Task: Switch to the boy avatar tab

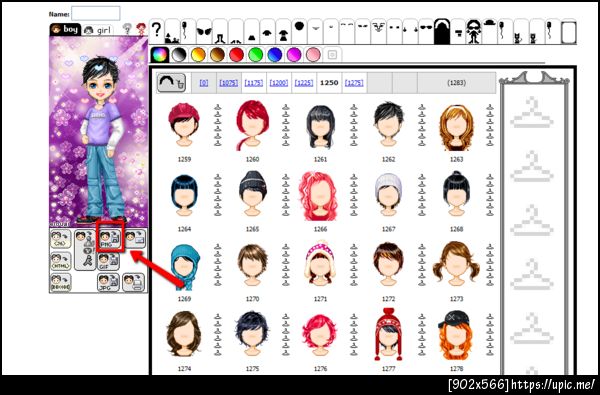Action: [x=65, y=29]
